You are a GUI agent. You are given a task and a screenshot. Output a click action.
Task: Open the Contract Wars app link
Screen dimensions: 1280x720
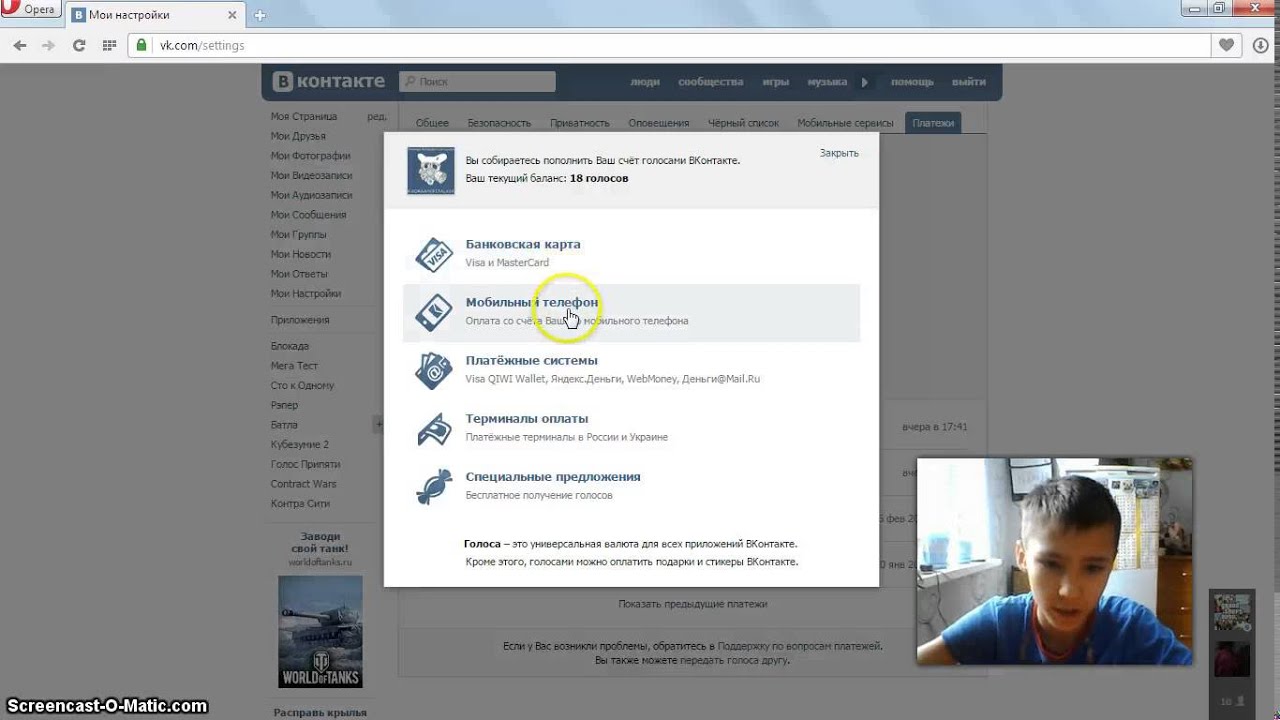303,484
